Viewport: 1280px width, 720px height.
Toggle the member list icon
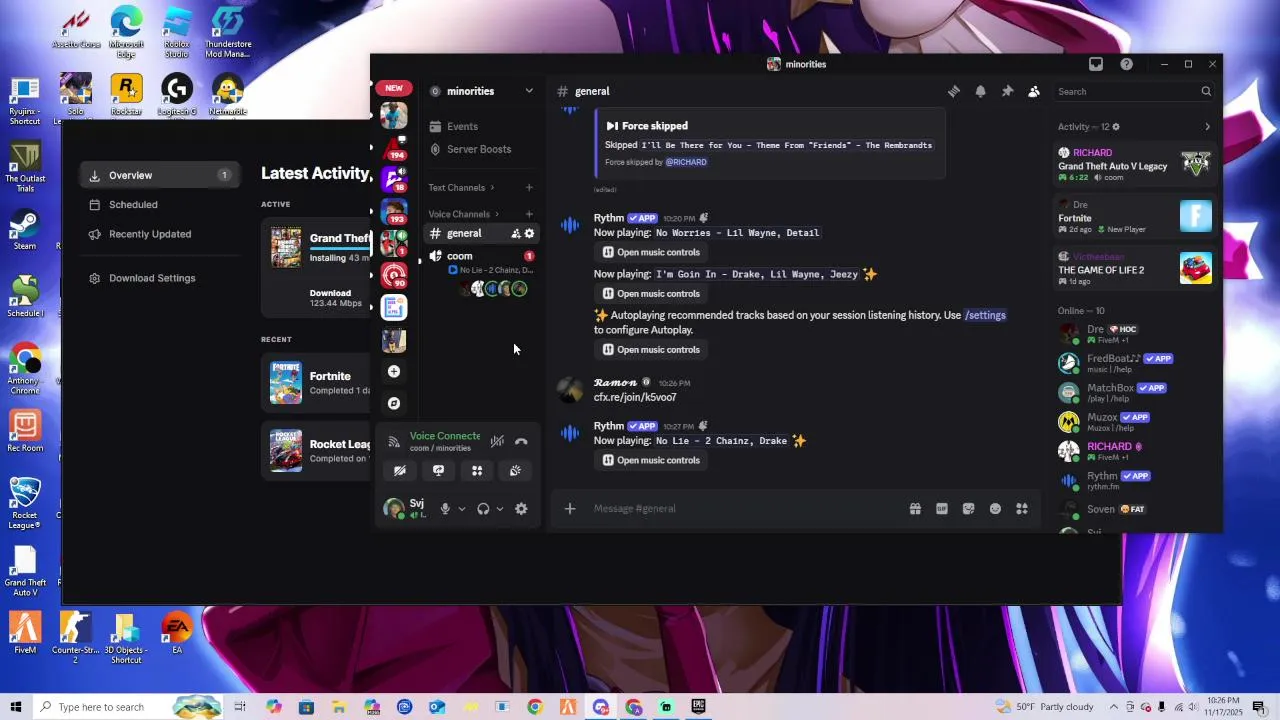click(x=1034, y=91)
